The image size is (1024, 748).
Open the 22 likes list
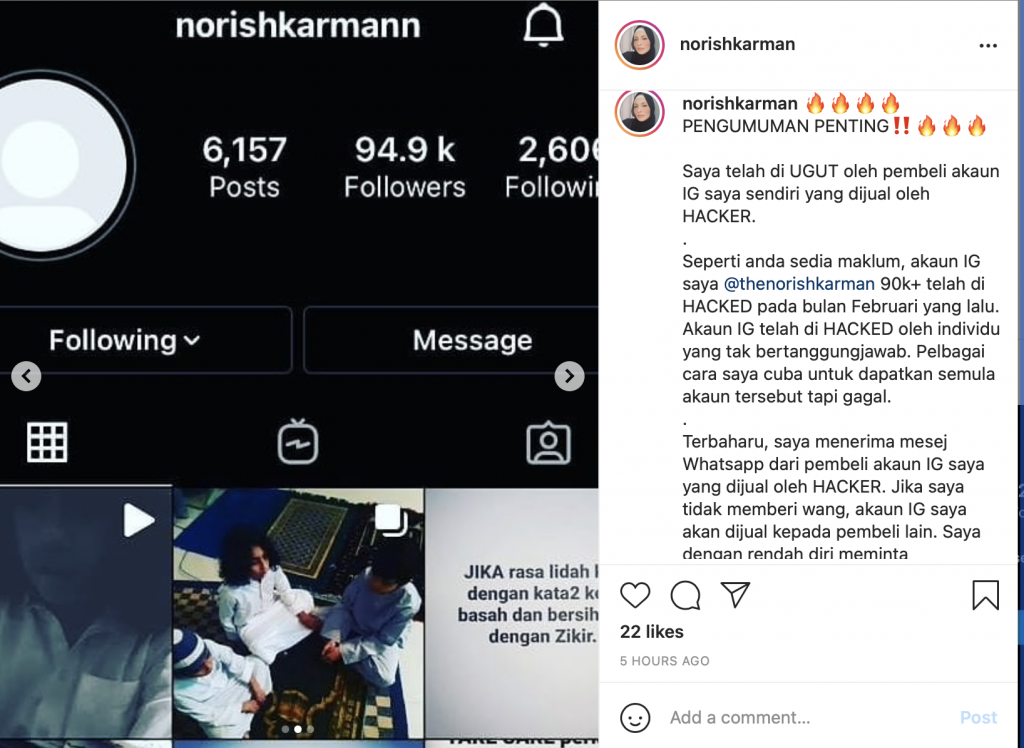tap(652, 632)
